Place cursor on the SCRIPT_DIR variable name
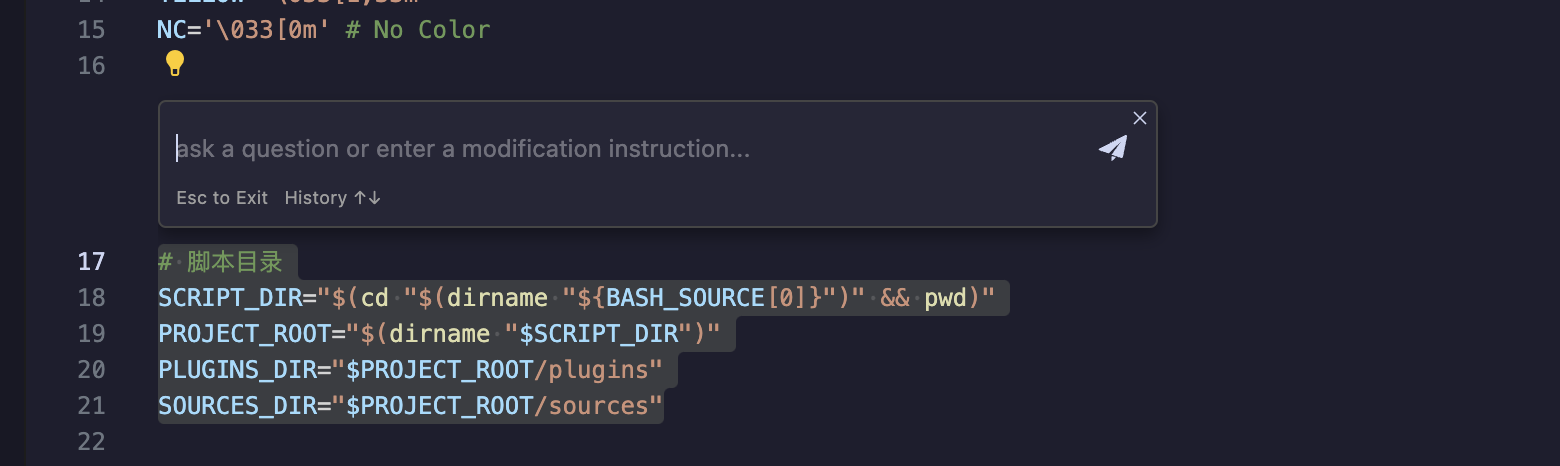This screenshot has height=466, width=1560. coord(230,298)
